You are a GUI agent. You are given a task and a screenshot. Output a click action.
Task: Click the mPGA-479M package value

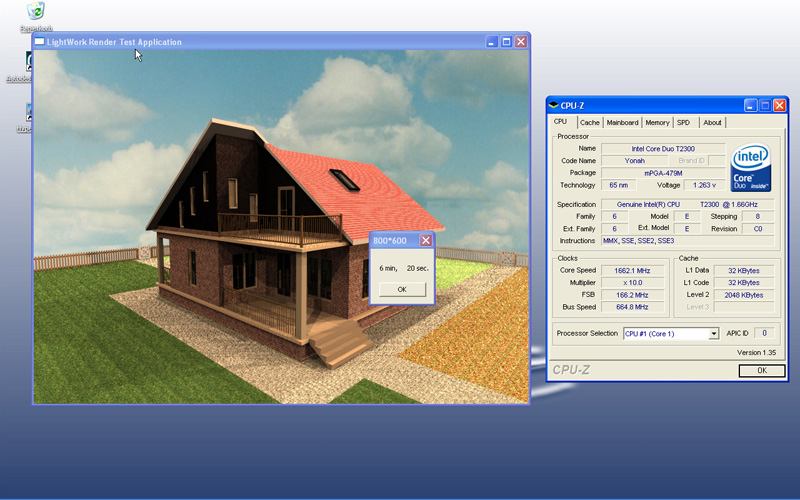[x=663, y=173]
